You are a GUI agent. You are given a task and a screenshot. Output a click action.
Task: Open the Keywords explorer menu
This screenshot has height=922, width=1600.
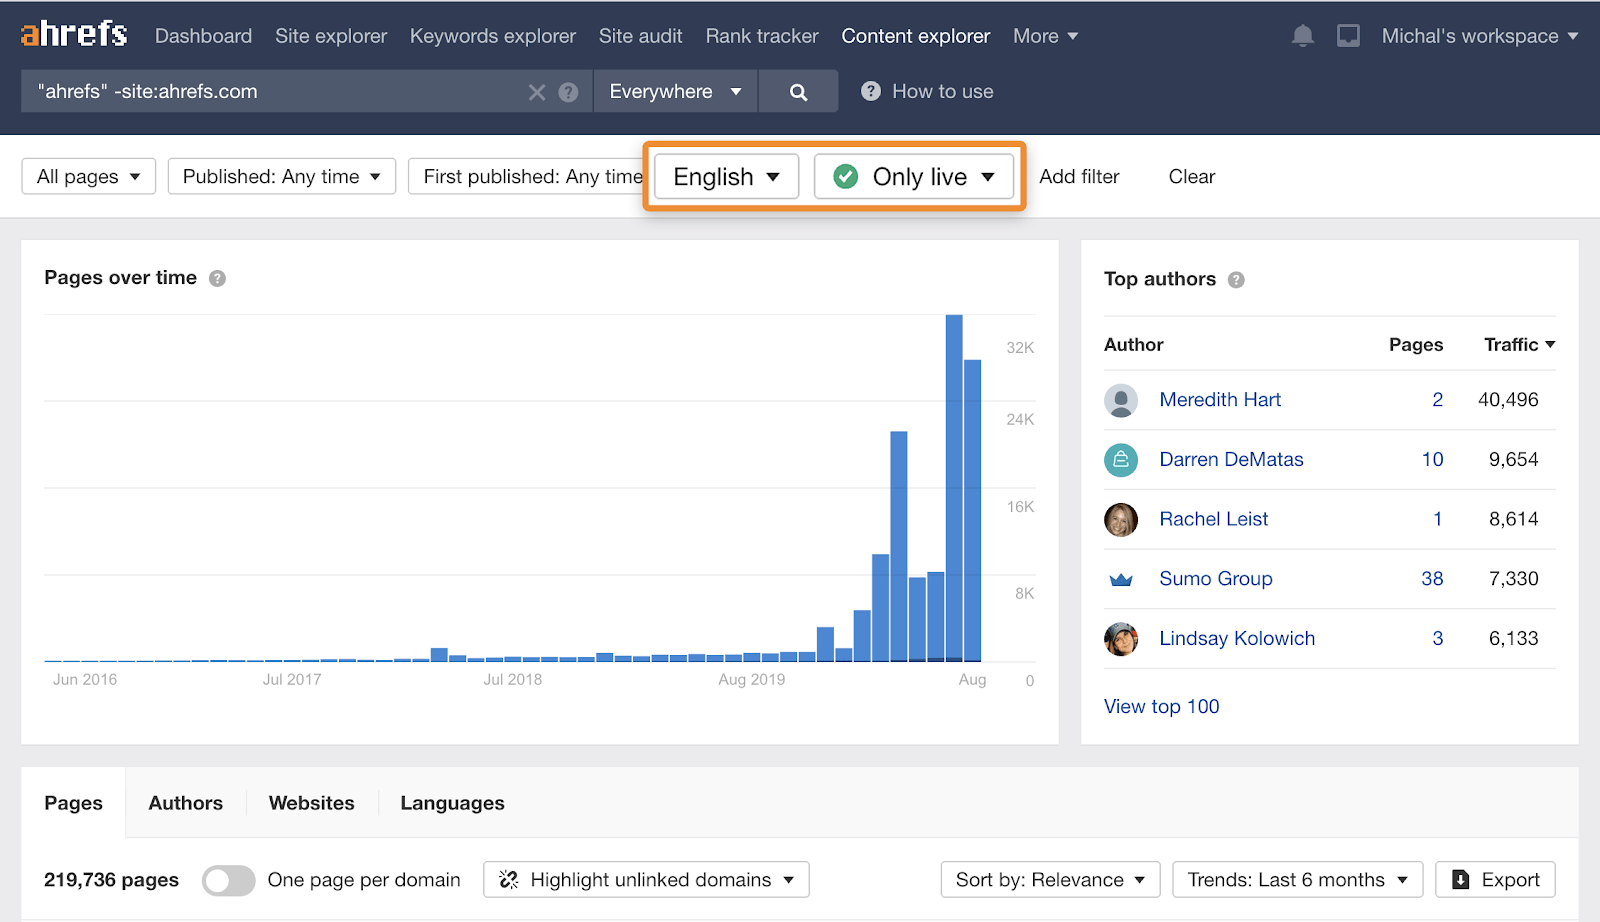[x=492, y=35]
